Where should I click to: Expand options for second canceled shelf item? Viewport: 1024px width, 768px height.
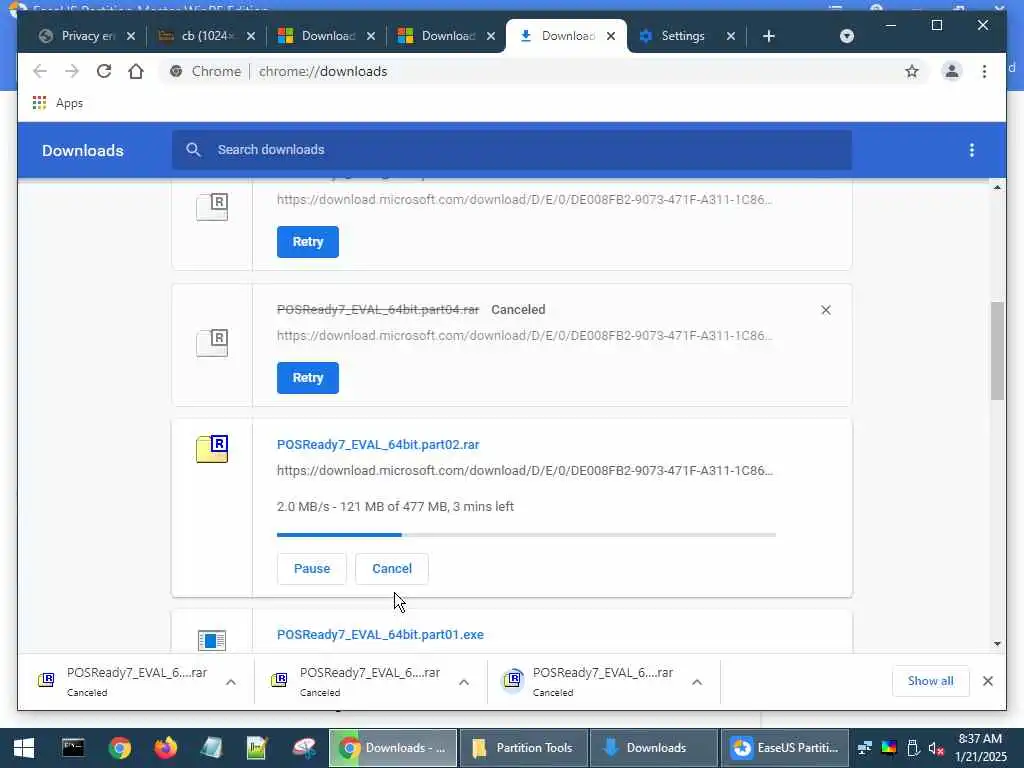pyautogui.click(x=464, y=682)
